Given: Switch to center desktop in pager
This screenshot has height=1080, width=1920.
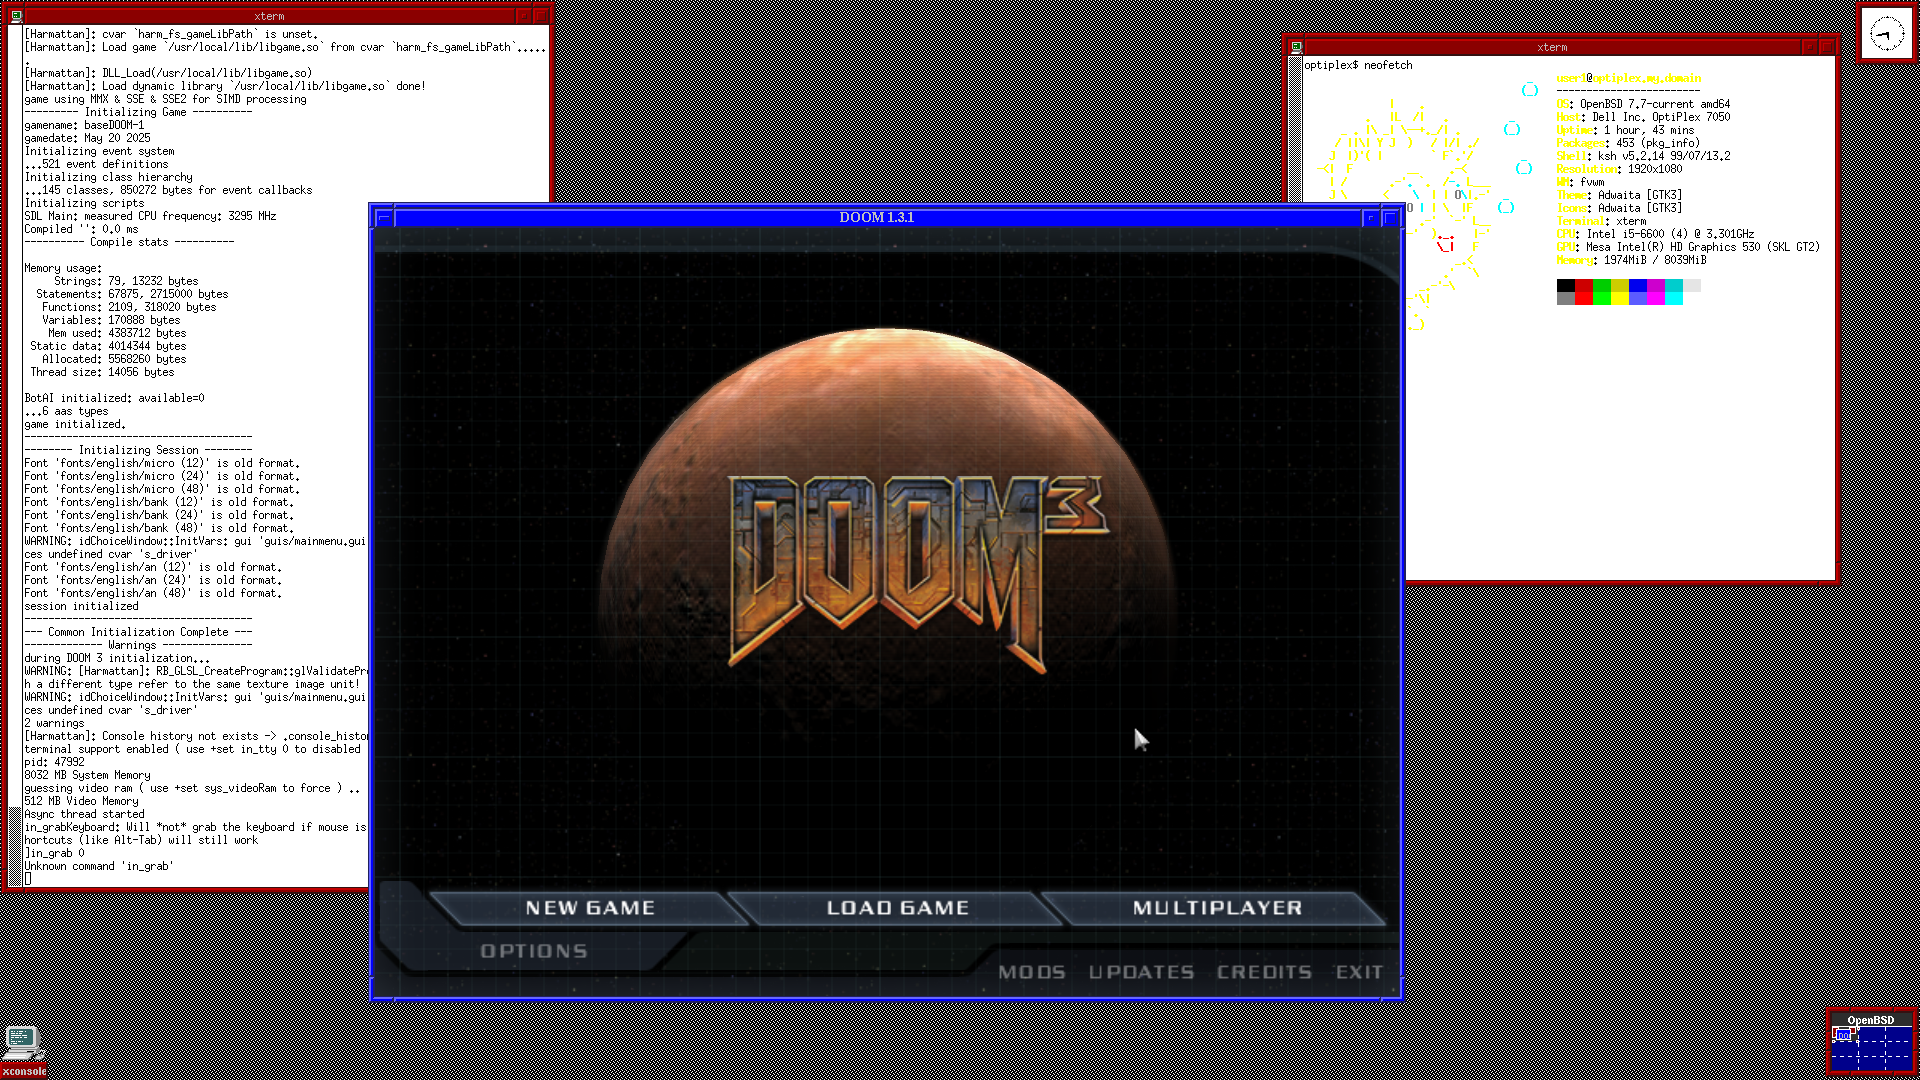Looking at the screenshot, I should (x=1871, y=1050).
